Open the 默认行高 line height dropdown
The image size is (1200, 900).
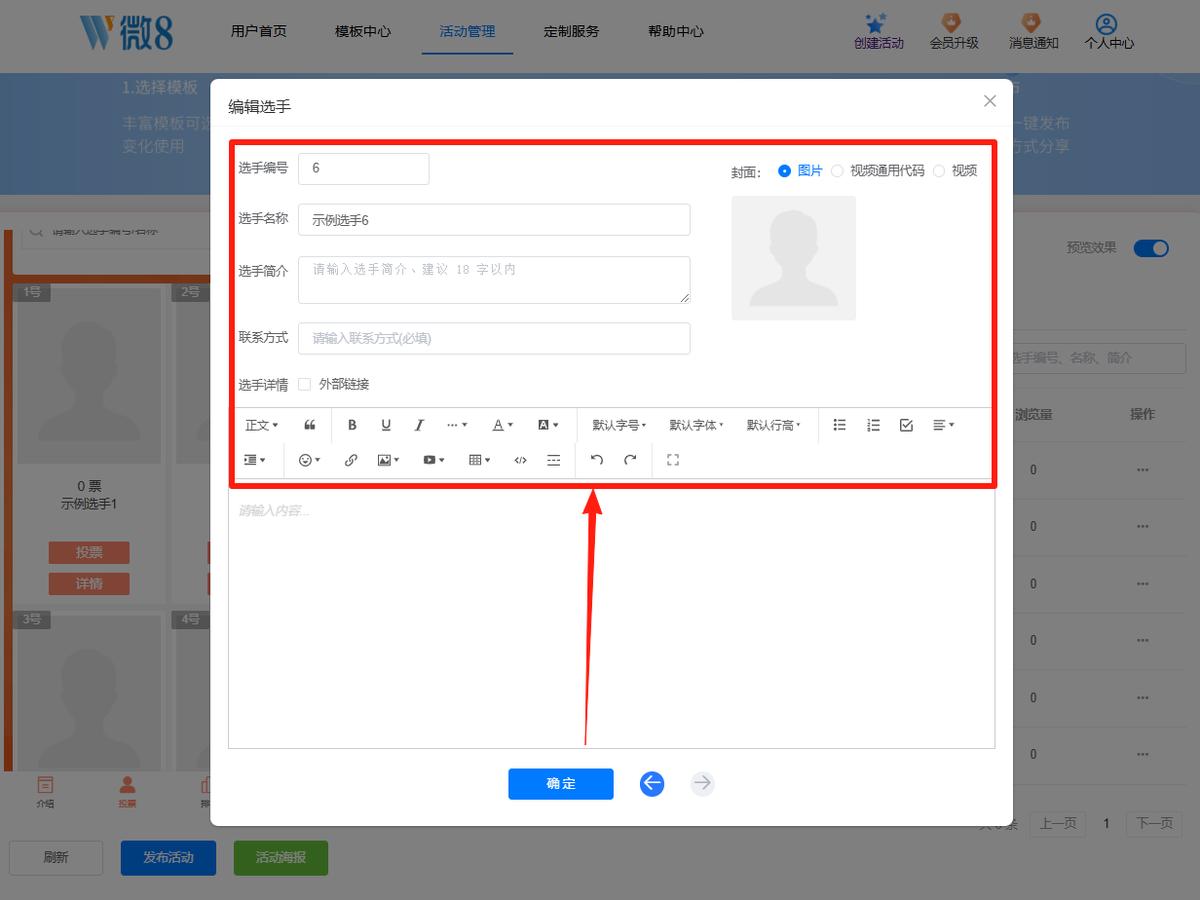(773, 425)
